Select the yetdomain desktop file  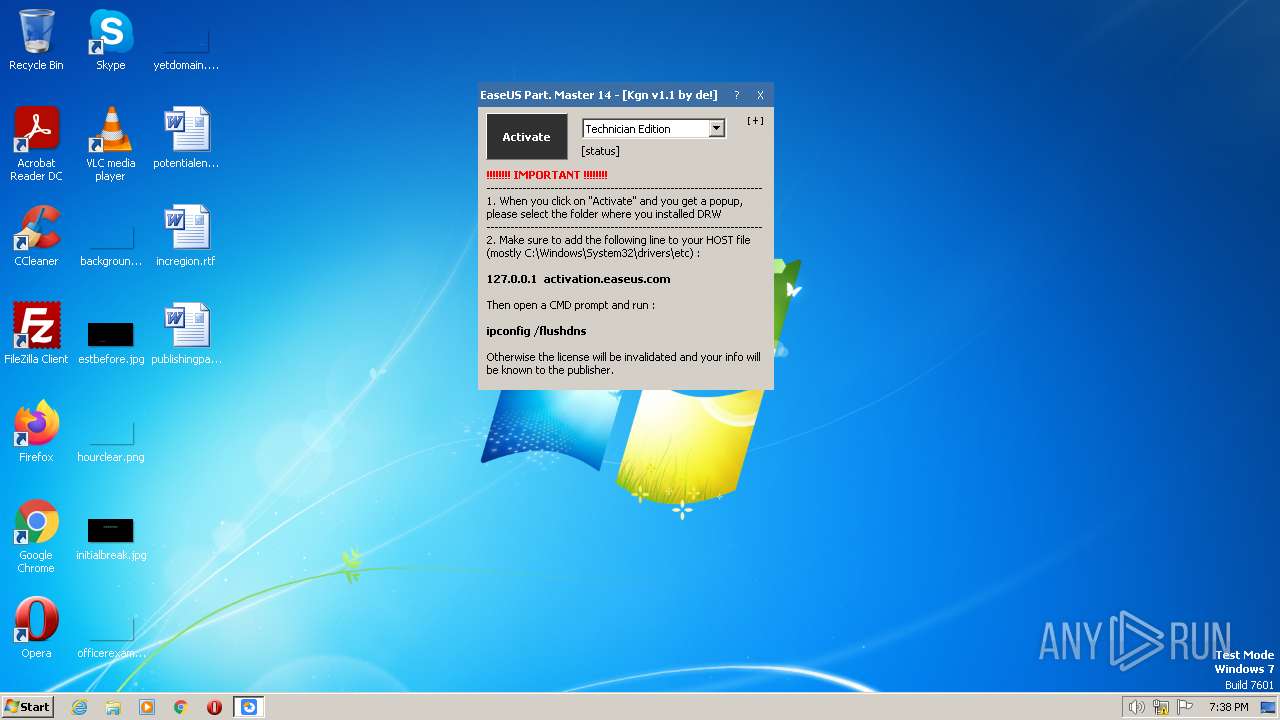tap(186, 45)
